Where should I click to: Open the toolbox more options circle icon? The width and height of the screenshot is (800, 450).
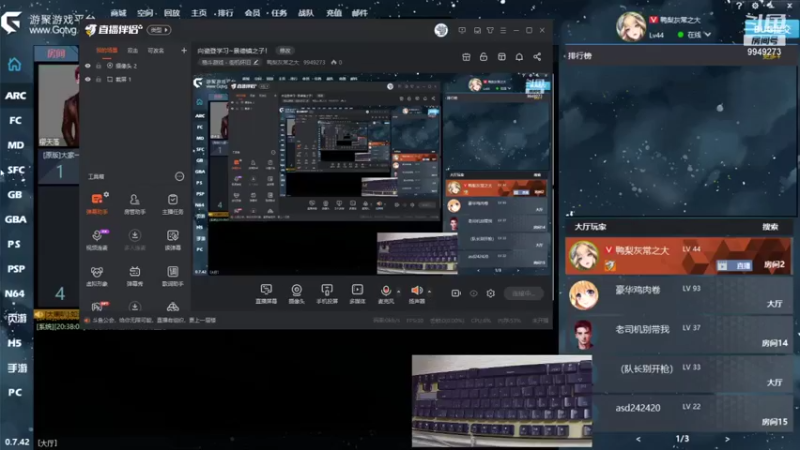coord(179,177)
